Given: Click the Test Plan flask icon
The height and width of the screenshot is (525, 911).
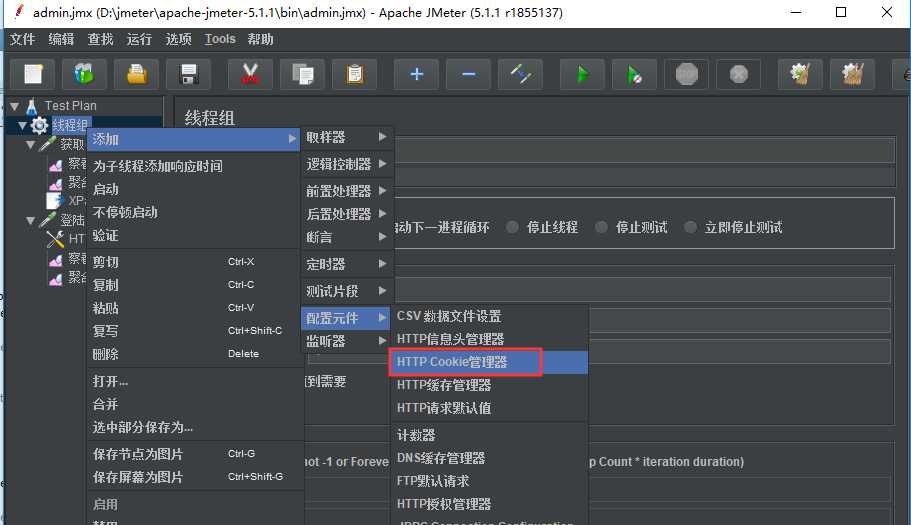Looking at the screenshot, I should [32, 106].
